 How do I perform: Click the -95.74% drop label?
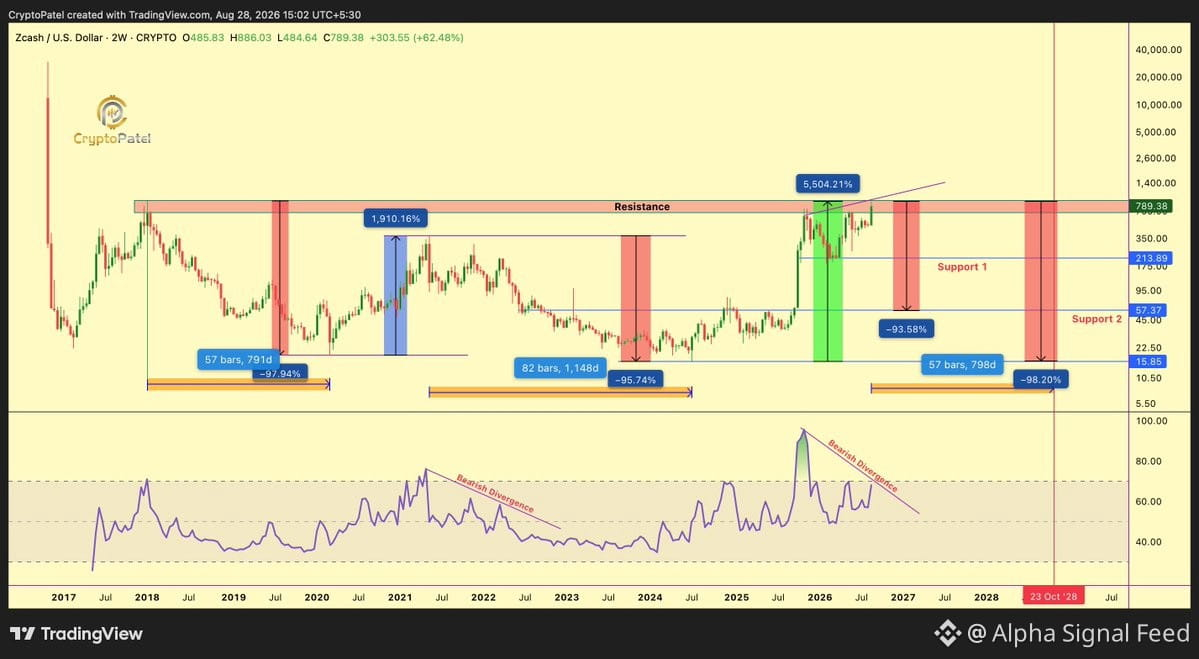coord(635,380)
